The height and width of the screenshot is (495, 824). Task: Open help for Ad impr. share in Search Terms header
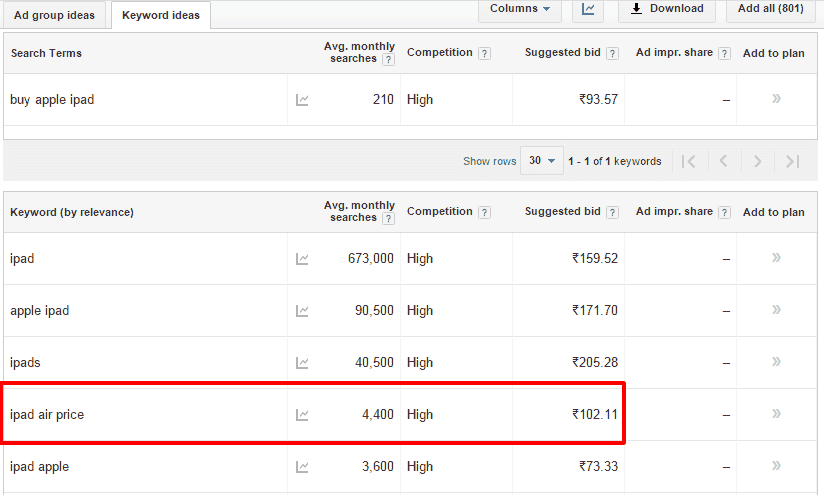[725, 53]
